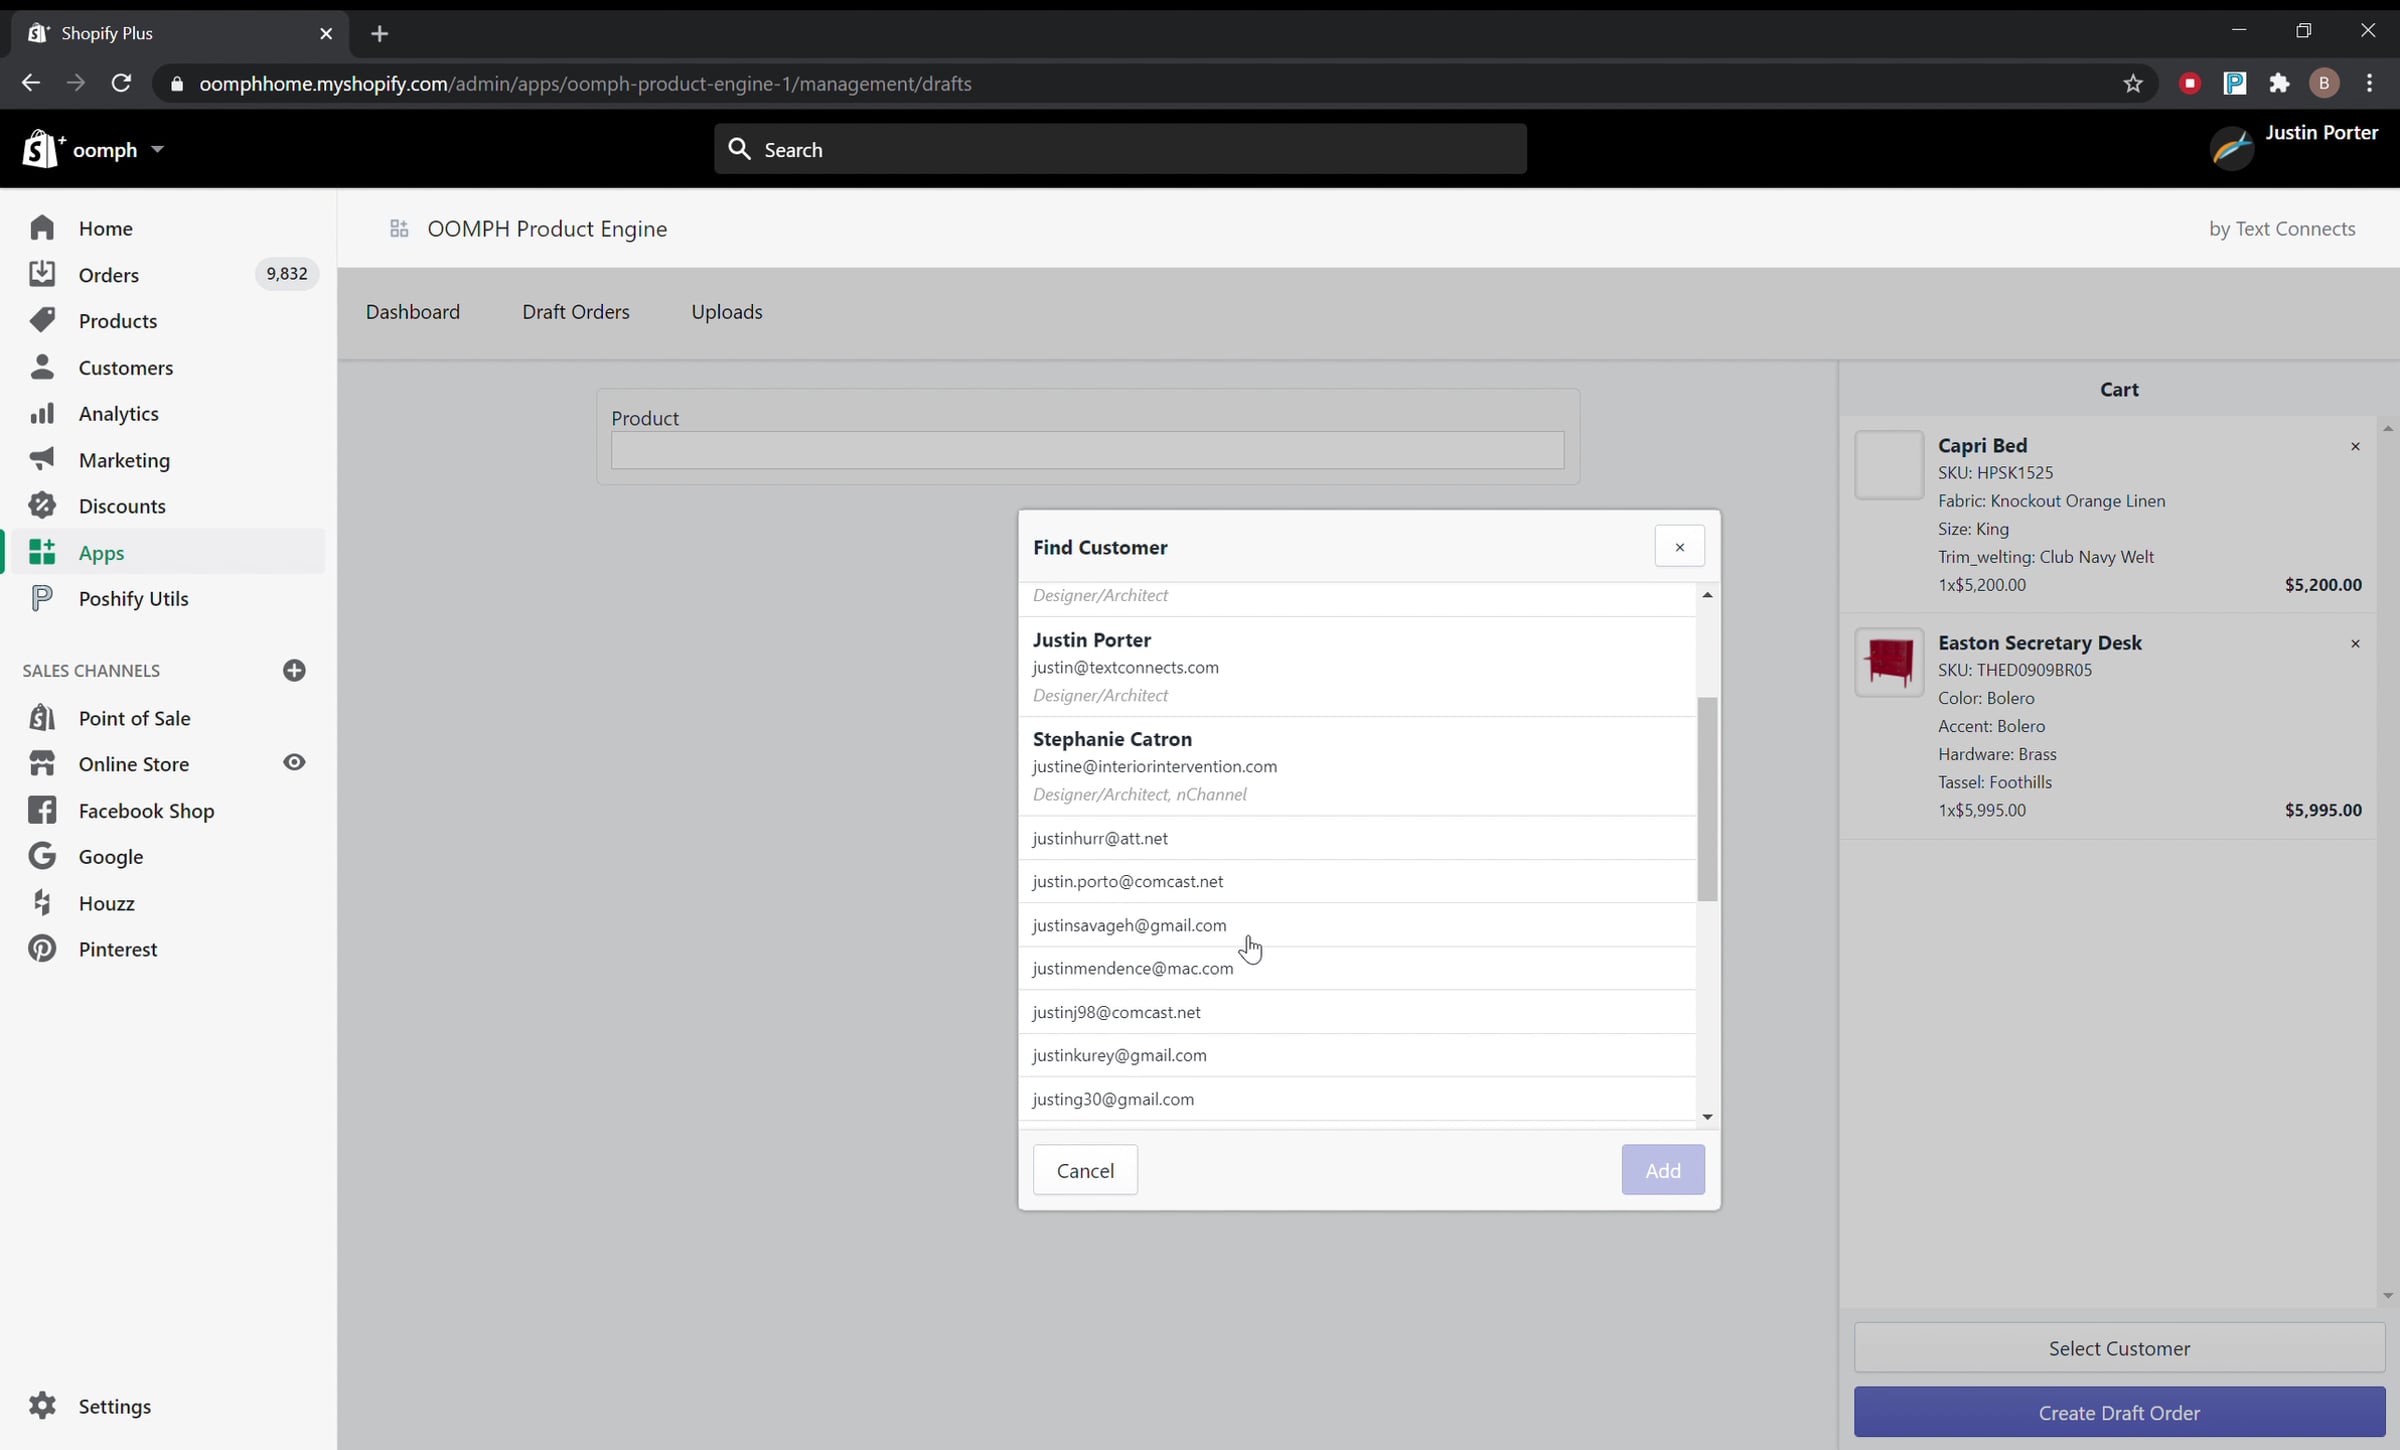Switch to the Dashboard tab
2400x1450 pixels.
[x=413, y=312]
